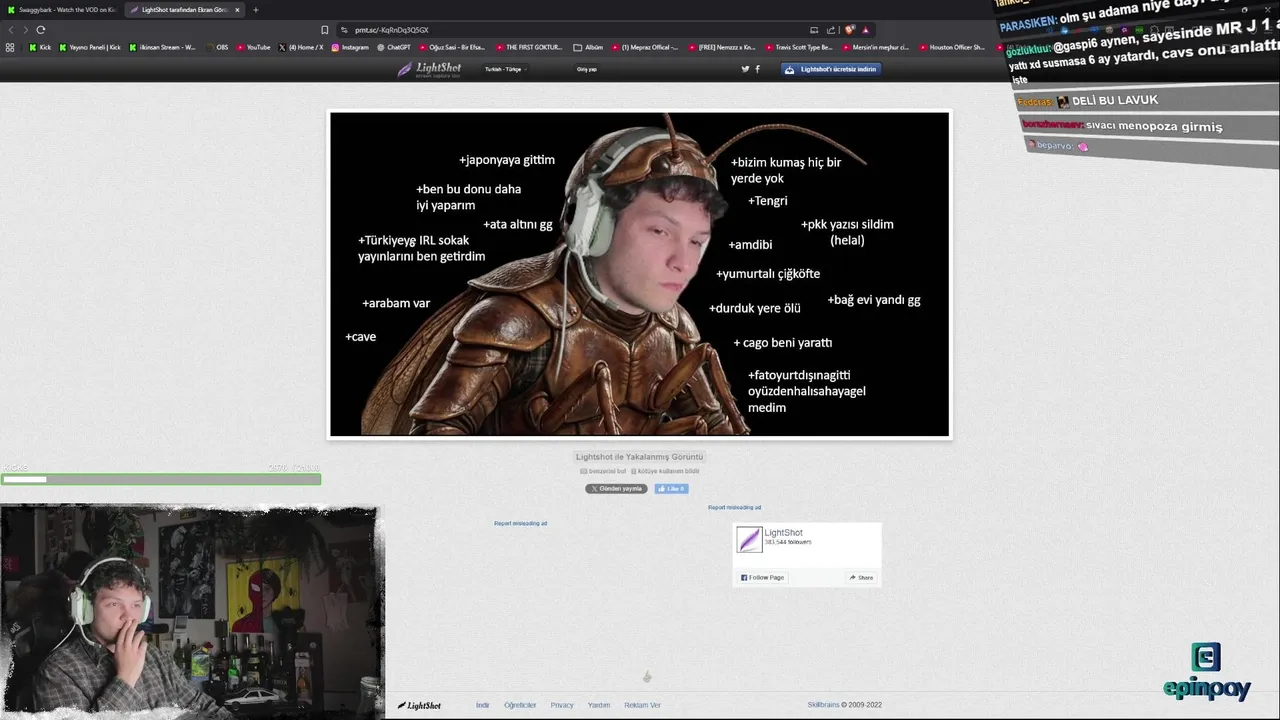Switch to the Swaggybark Kick VOD tab
Image resolution: width=1280 pixels, height=720 pixels.
click(62, 10)
